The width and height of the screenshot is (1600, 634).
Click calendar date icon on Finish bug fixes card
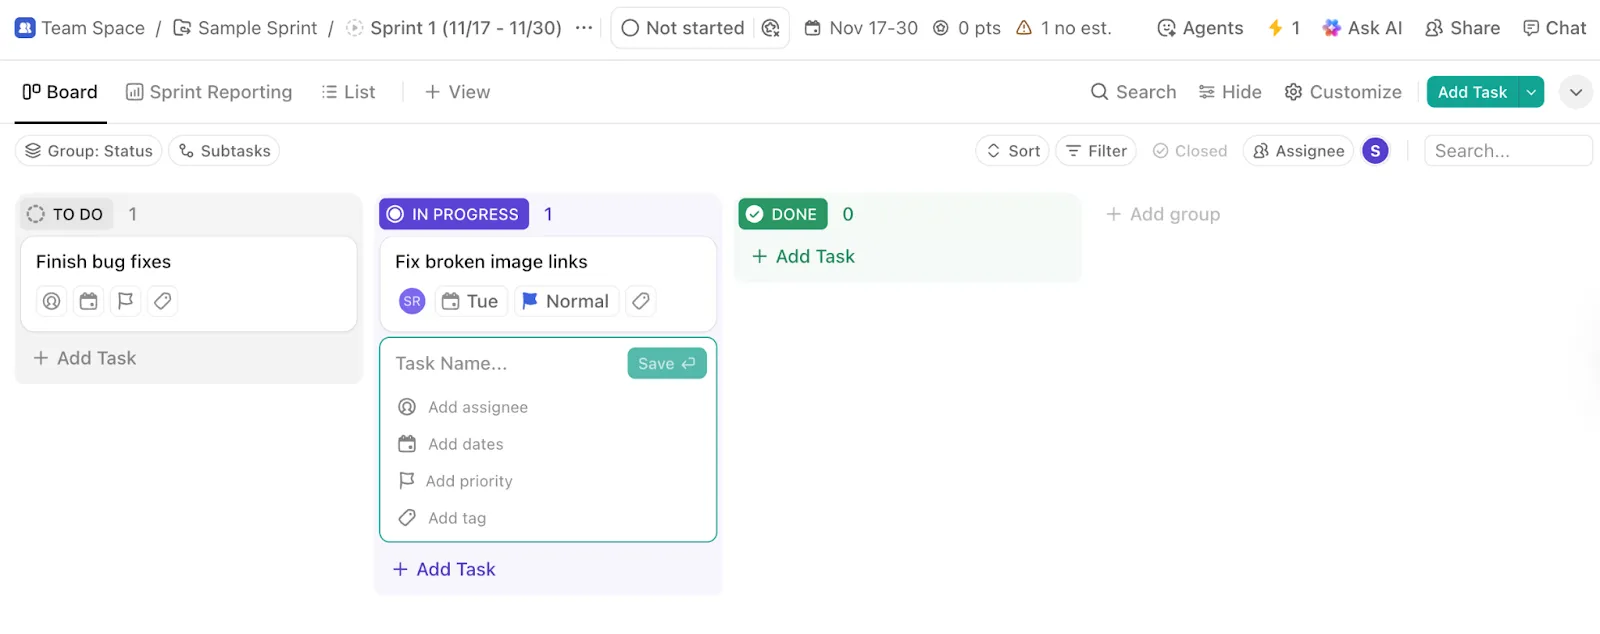[x=89, y=301]
